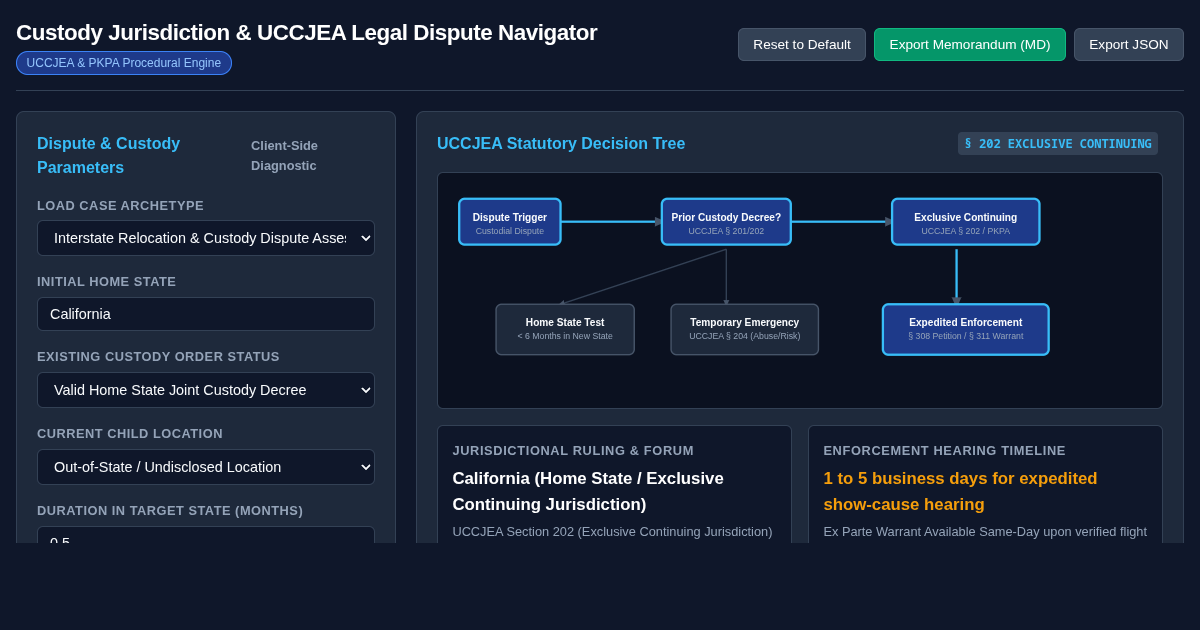Click the Load Case Archetype label
Viewport: 1200px width, 630px height.
tap(121, 206)
